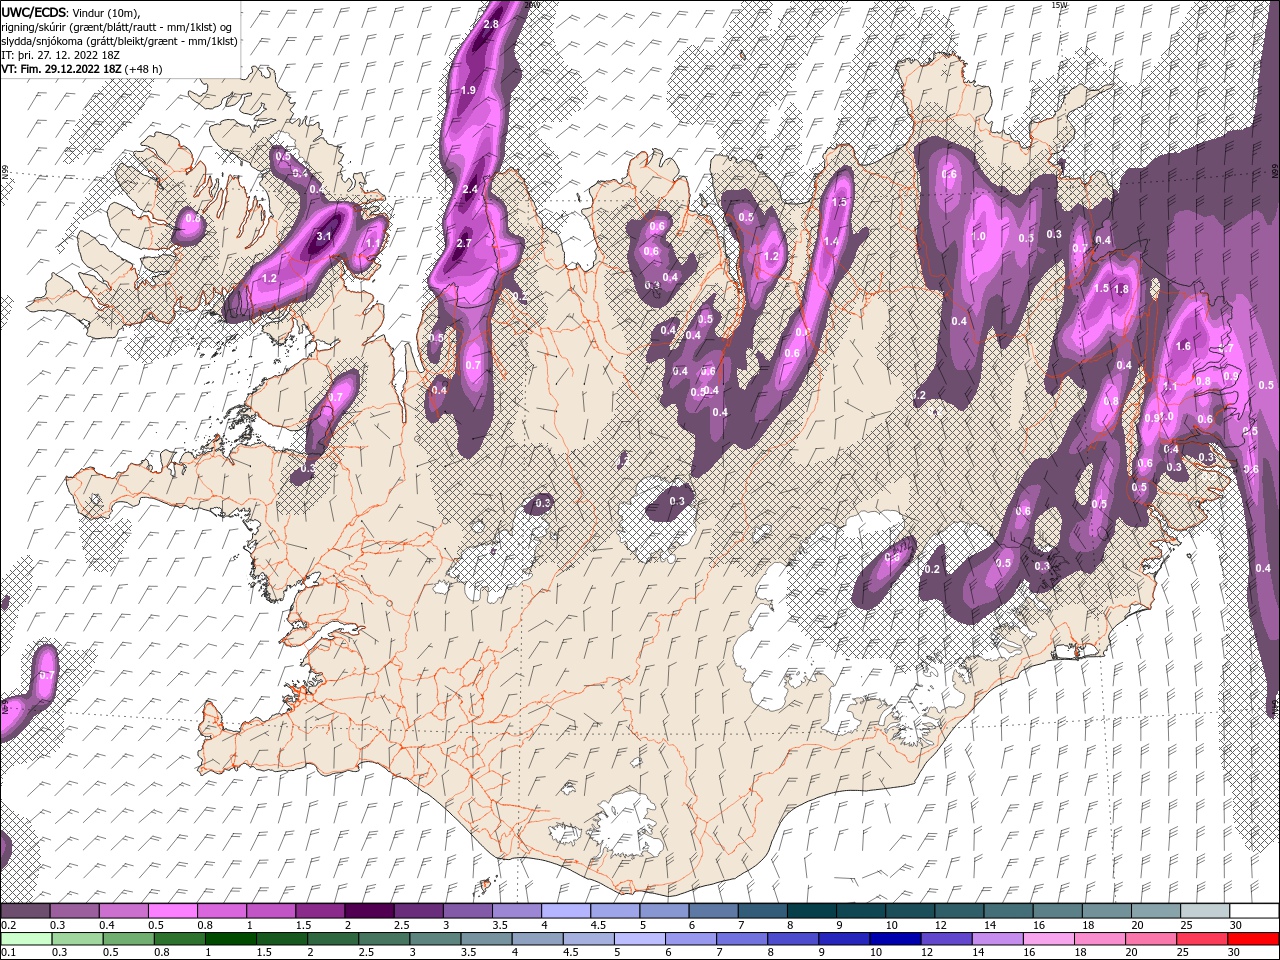
Task: Select the dark green 1–1.5 swatch on the rain scale
Action: point(230,938)
